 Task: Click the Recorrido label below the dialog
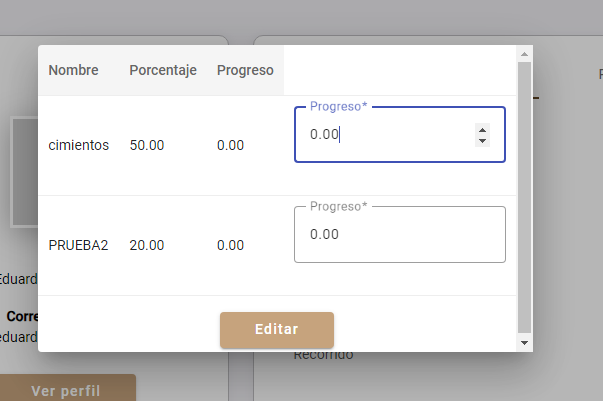pyautogui.click(x=323, y=355)
